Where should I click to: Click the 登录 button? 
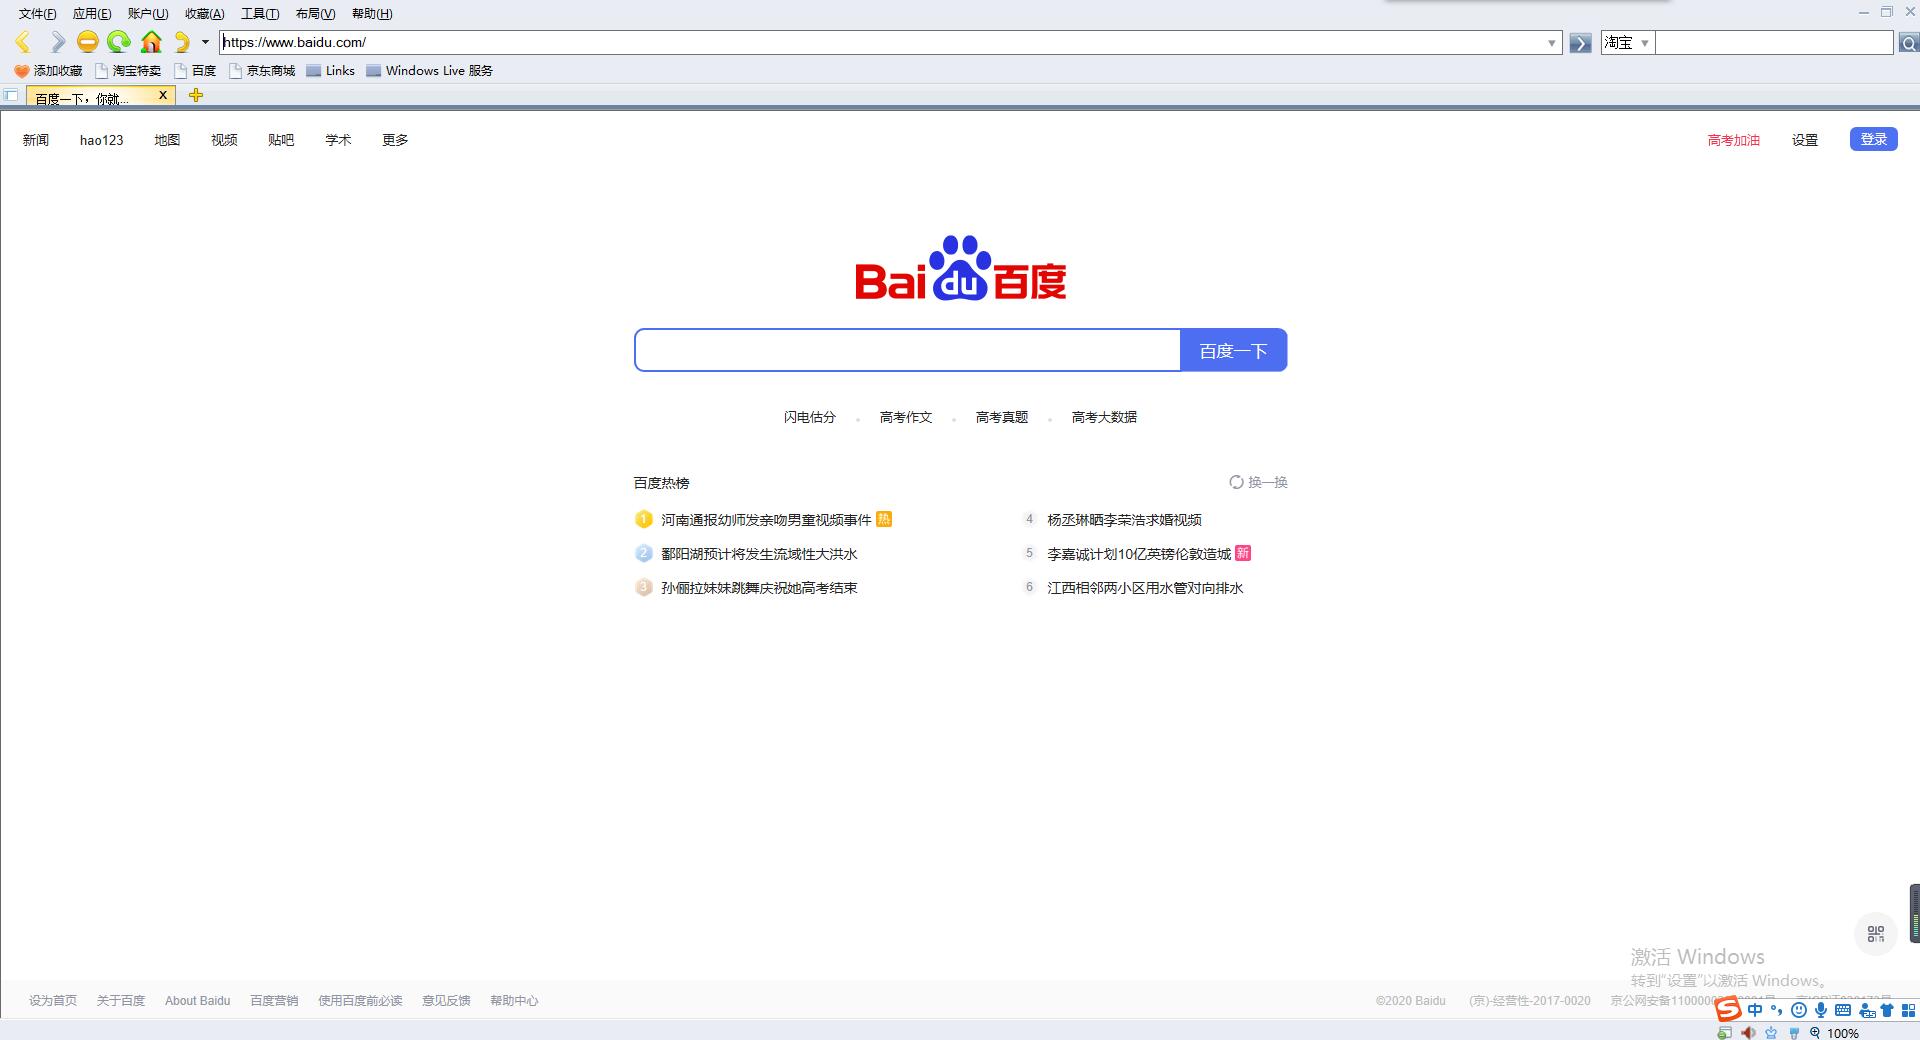(x=1873, y=139)
